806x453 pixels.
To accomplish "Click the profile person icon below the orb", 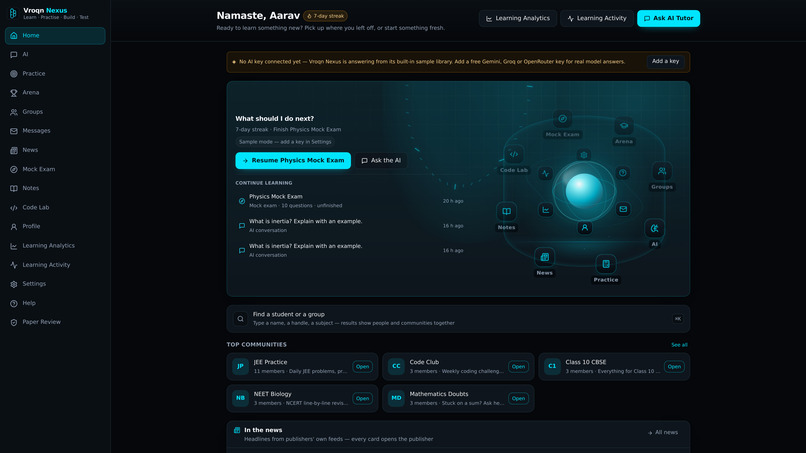I will pyautogui.click(x=584, y=228).
